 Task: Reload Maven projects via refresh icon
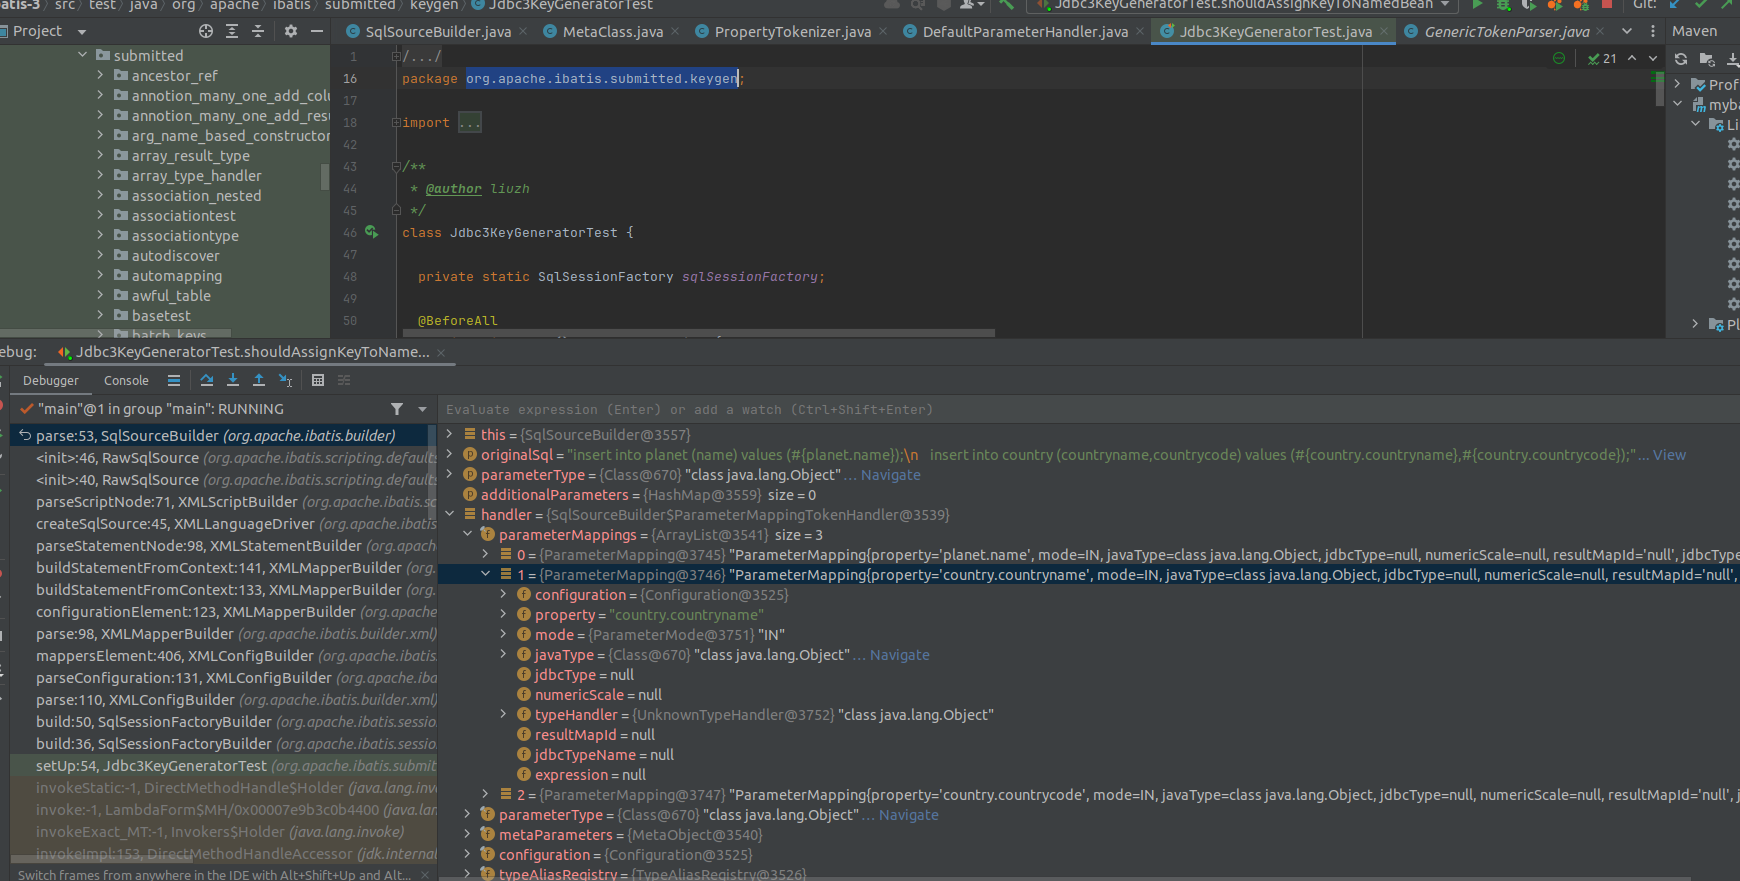pyautogui.click(x=1681, y=59)
